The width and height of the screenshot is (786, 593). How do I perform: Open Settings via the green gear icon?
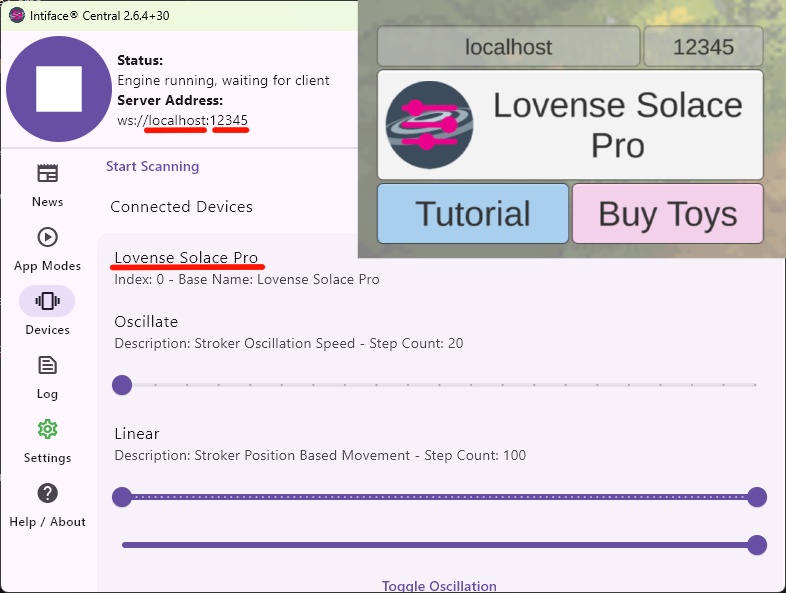[48, 429]
